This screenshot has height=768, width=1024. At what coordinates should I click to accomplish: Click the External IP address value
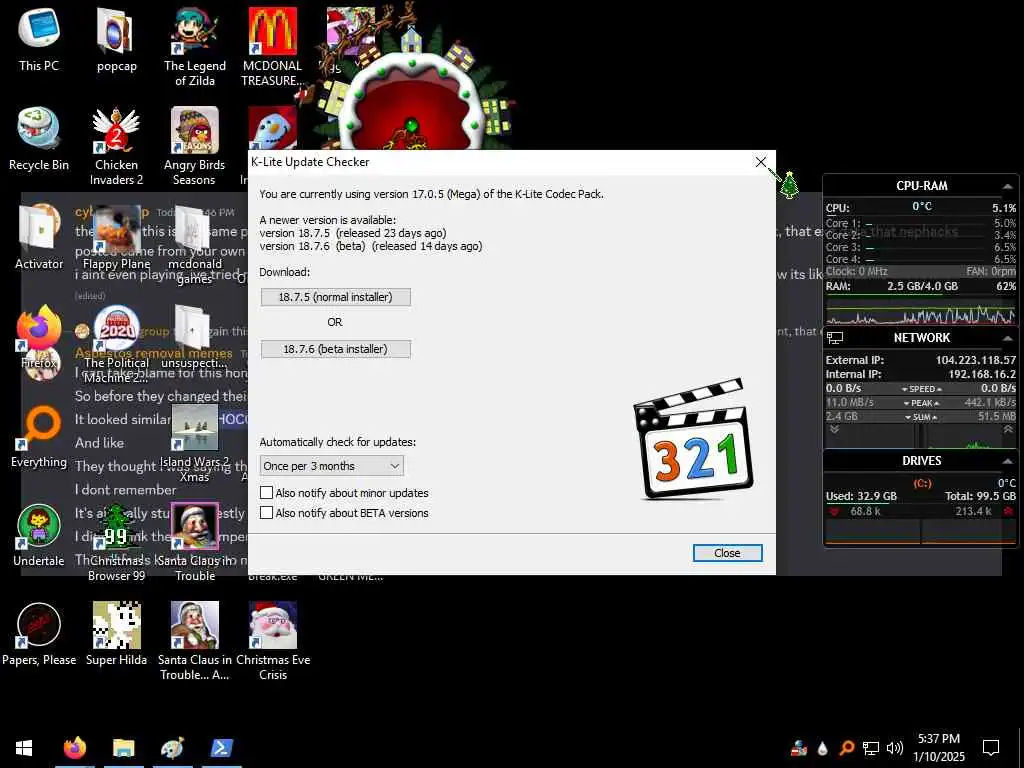(x=976, y=360)
